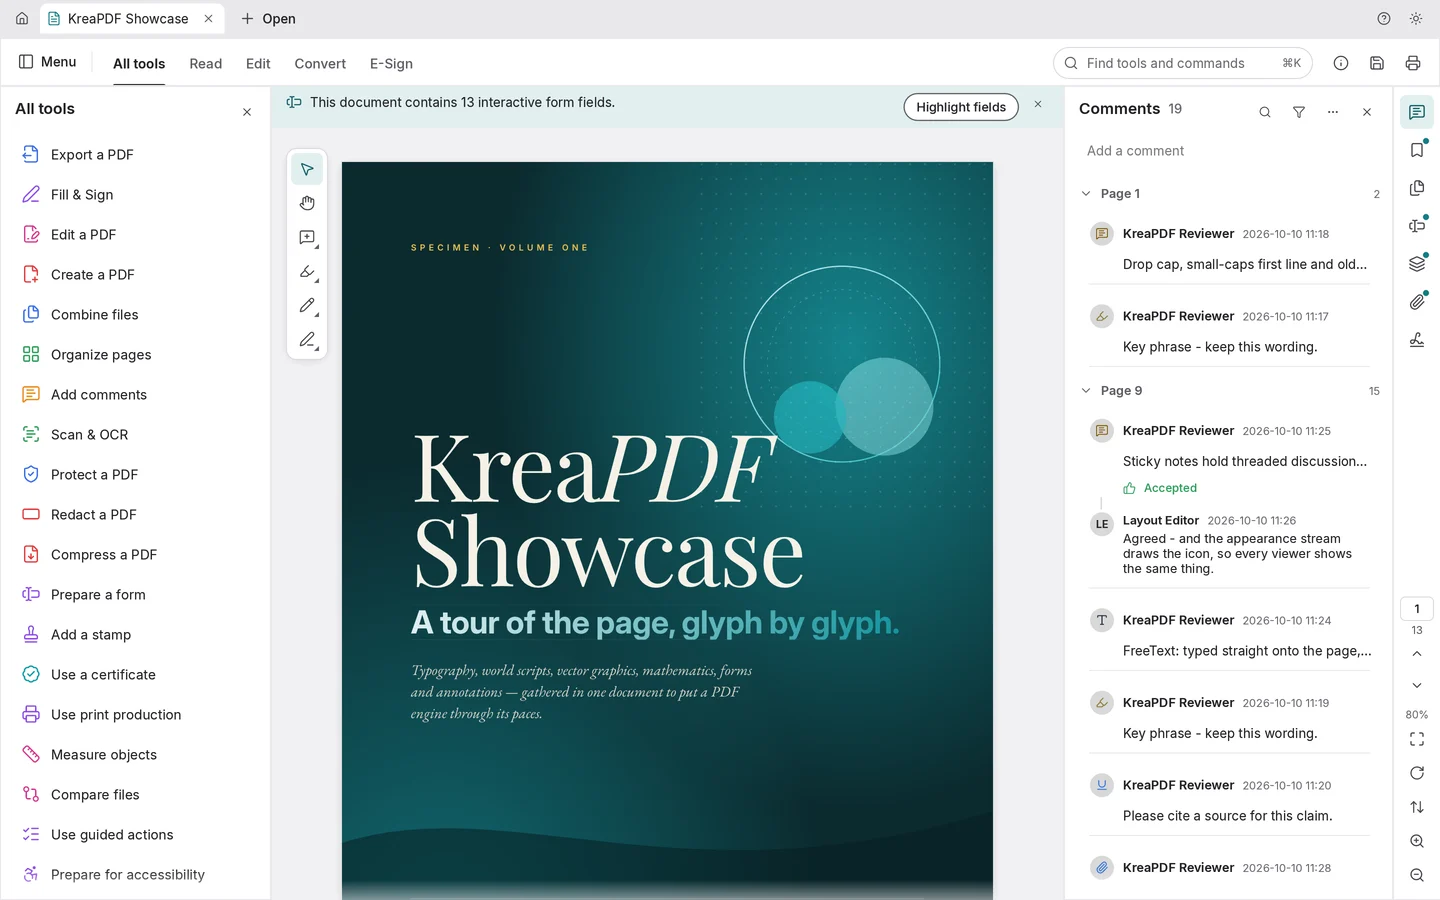The width and height of the screenshot is (1440, 900).
Task: Select the arrow selection tool
Action: pos(307,170)
